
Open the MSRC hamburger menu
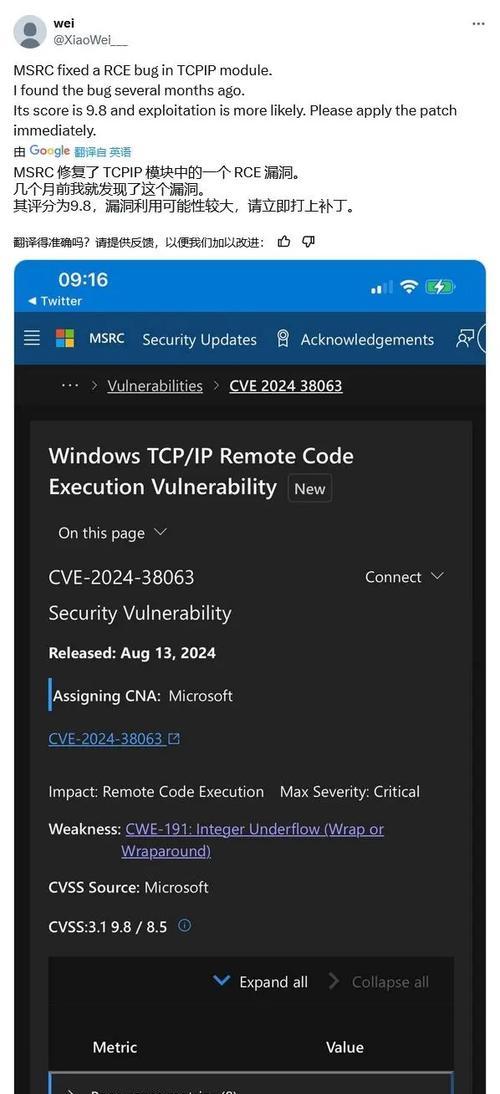point(32,338)
